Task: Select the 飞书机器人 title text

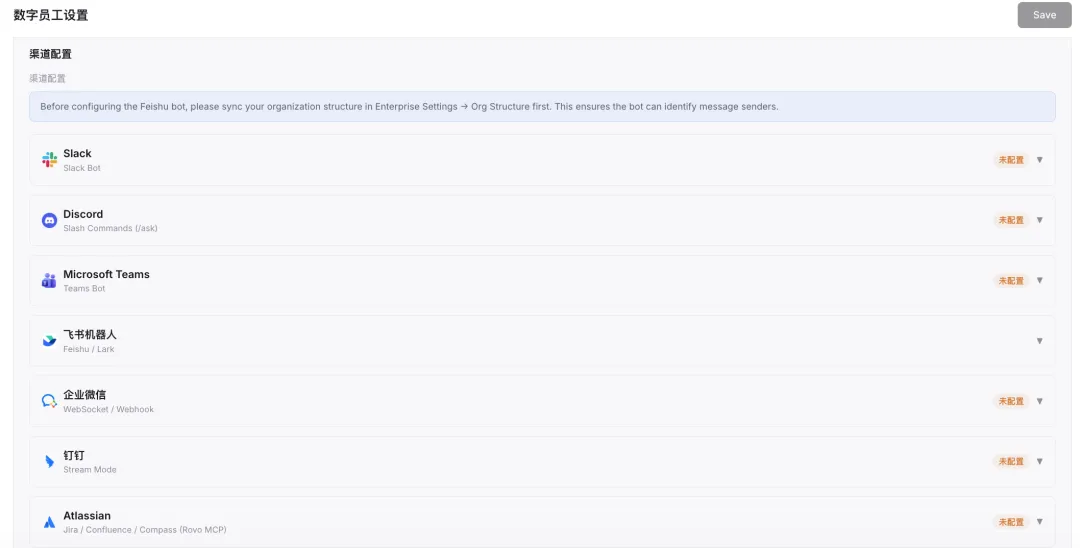Action: coord(90,335)
